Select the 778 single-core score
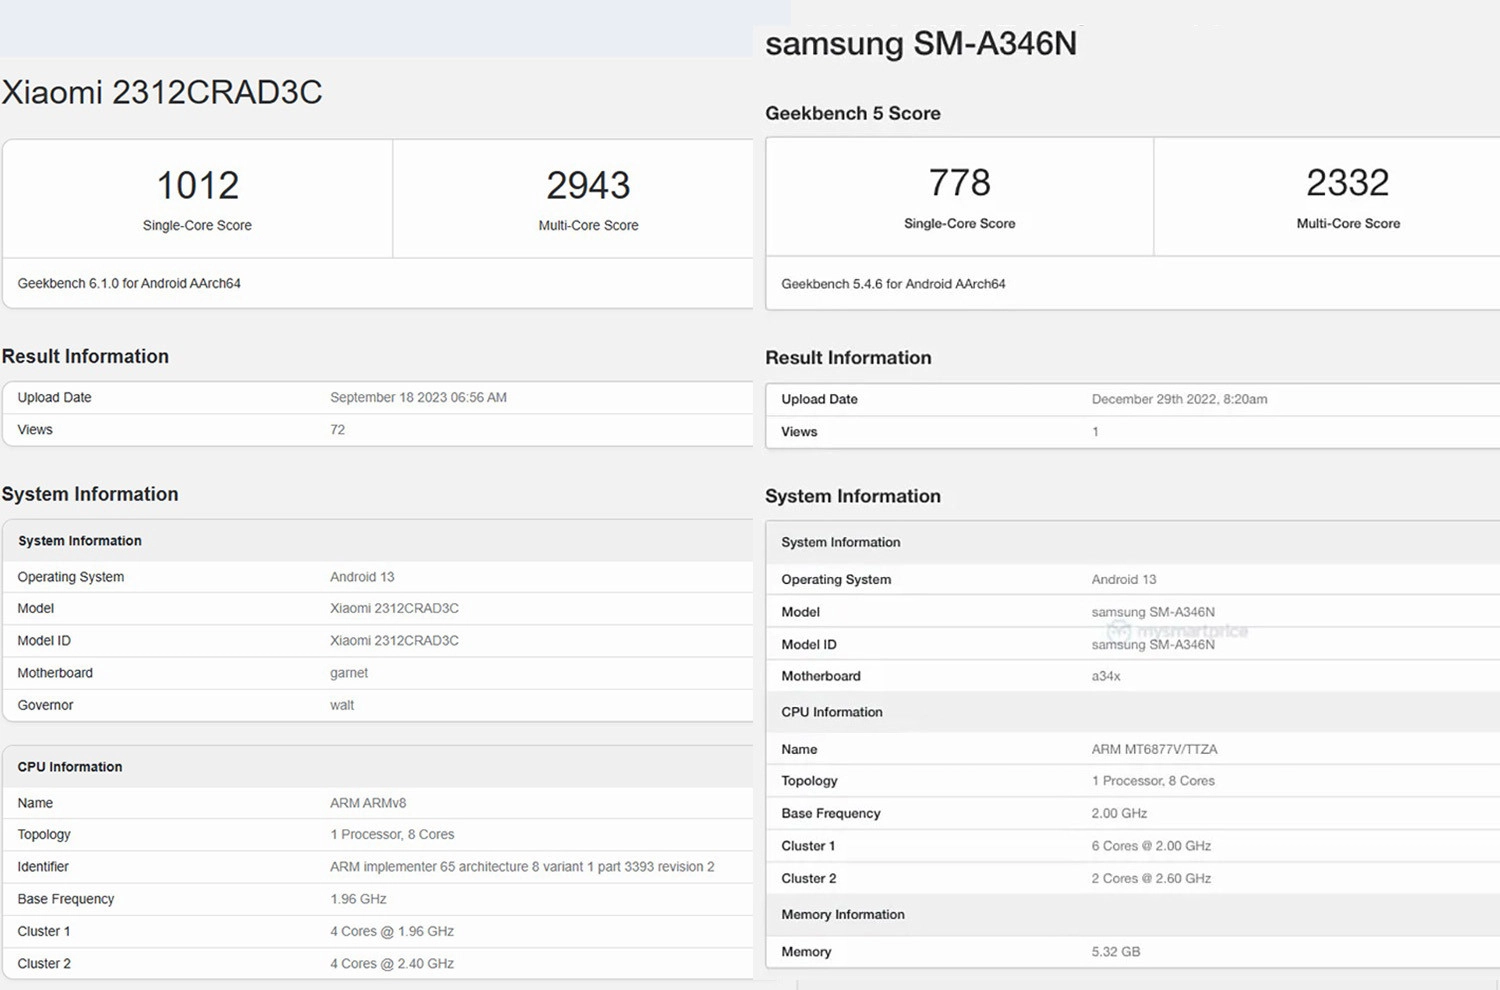This screenshot has width=1500, height=990. click(x=960, y=183)
